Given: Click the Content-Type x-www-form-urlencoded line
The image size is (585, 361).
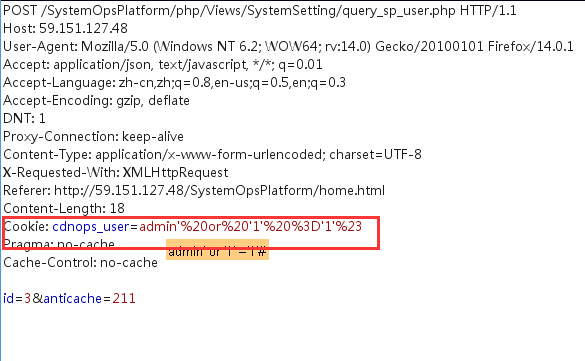Looking at the screenshot, I should 212,154.
